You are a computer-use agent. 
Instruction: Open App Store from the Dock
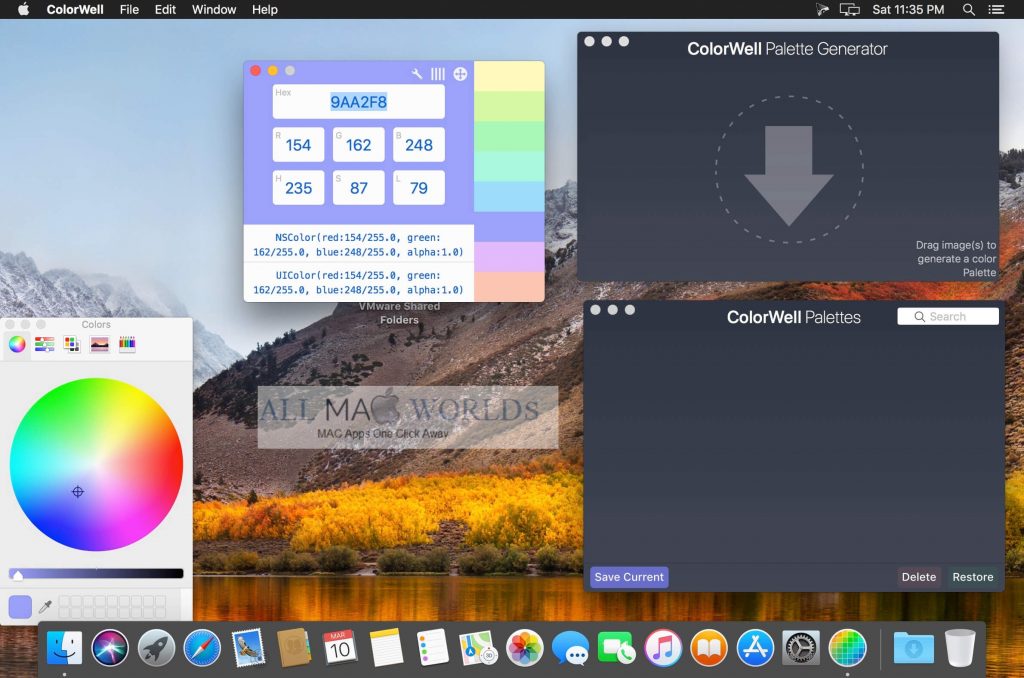tap(755, 648)
